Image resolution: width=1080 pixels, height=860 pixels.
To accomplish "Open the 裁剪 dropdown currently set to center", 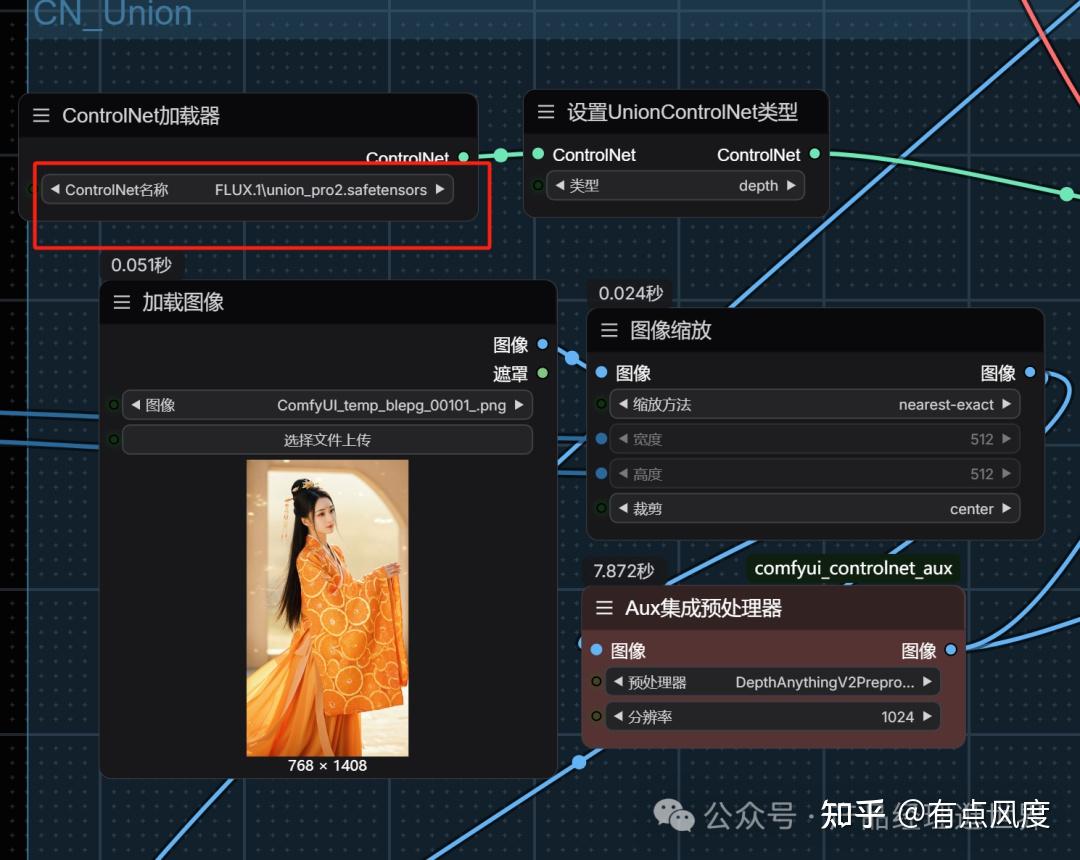I will [814, 508].
